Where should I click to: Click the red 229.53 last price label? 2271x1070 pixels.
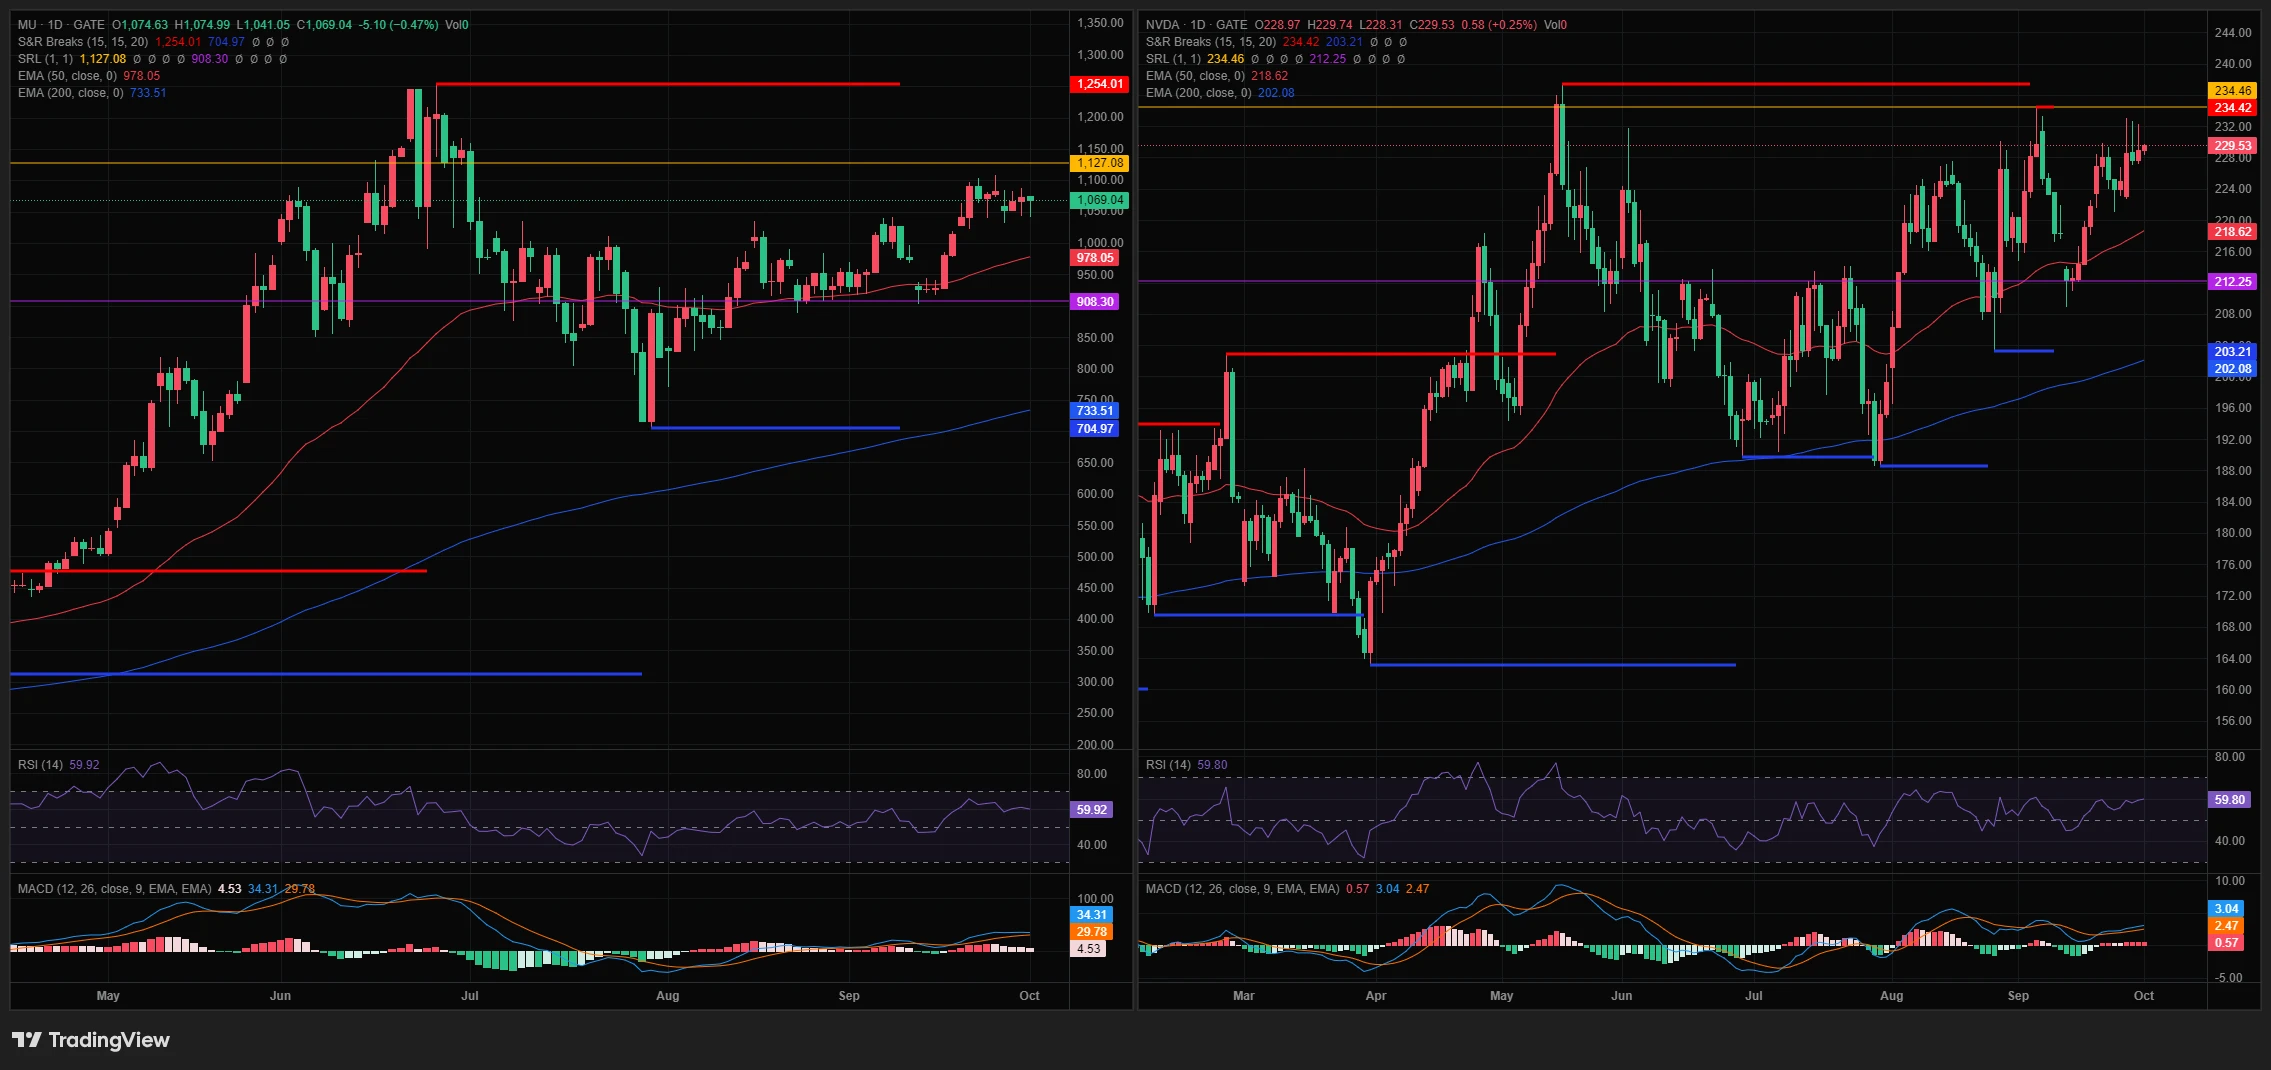click(x=2232, y=146)
